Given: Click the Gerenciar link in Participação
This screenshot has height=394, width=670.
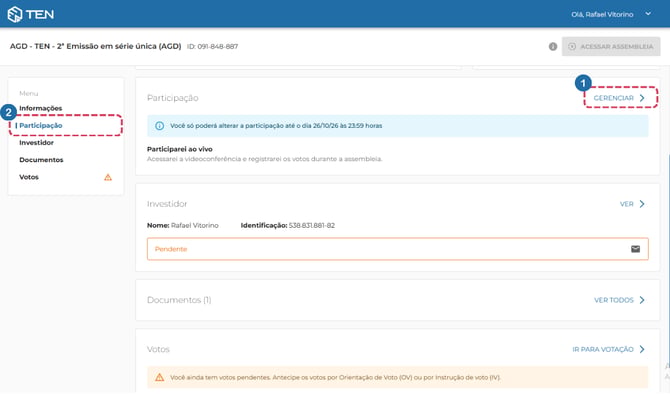Looking at the screenshot, I should [x=614, y=98].
